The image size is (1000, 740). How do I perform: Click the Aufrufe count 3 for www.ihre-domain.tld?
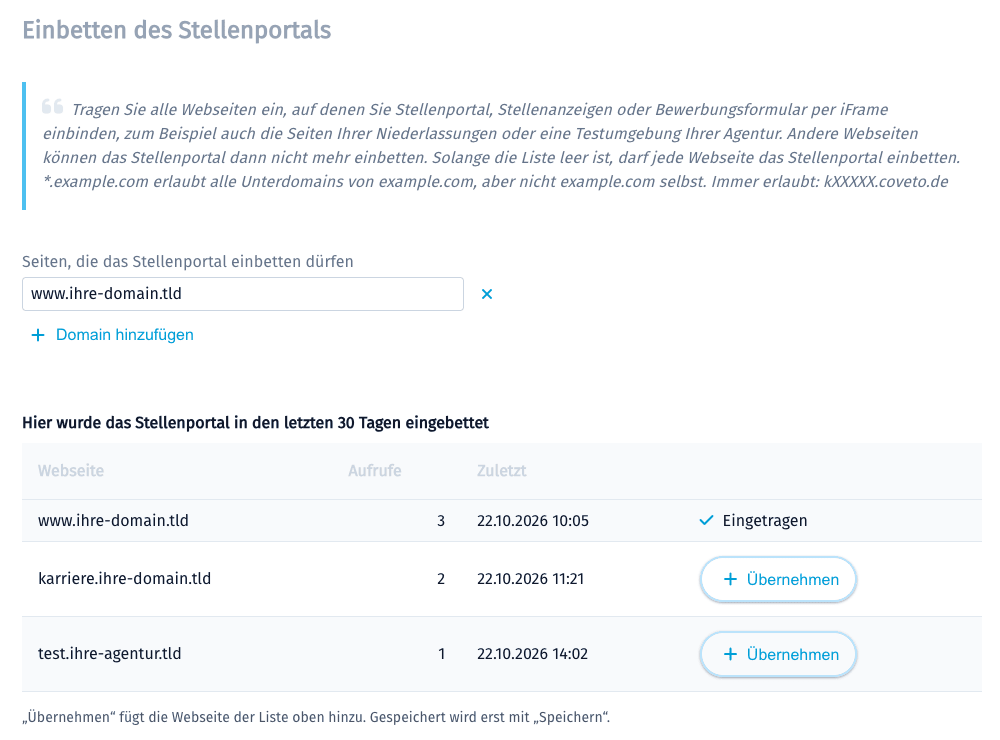tap(441, 521)
